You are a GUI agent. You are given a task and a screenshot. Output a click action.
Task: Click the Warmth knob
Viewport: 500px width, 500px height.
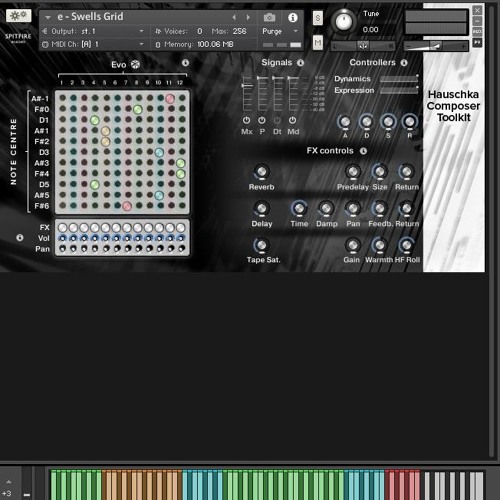[x=380, y=245]
